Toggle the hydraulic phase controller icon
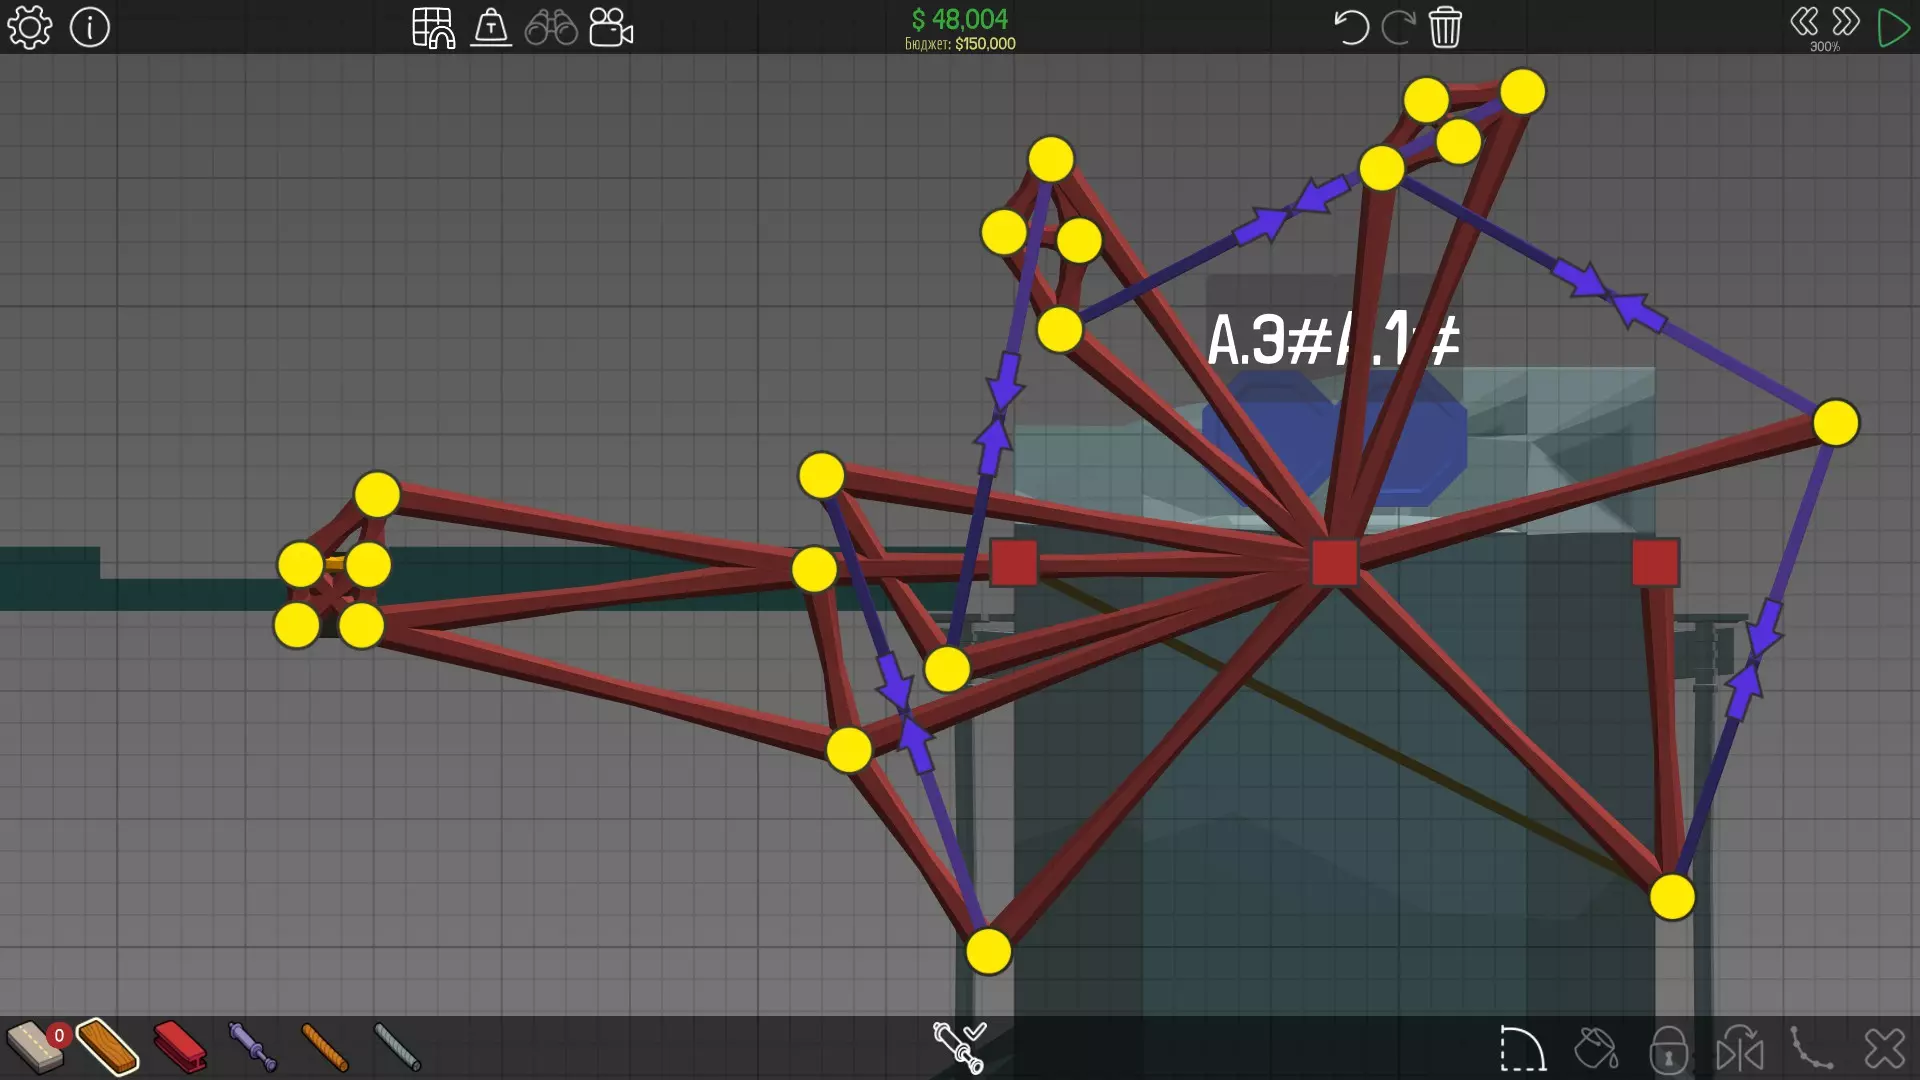1920x1080 pixels. (x=959, y=1047)
